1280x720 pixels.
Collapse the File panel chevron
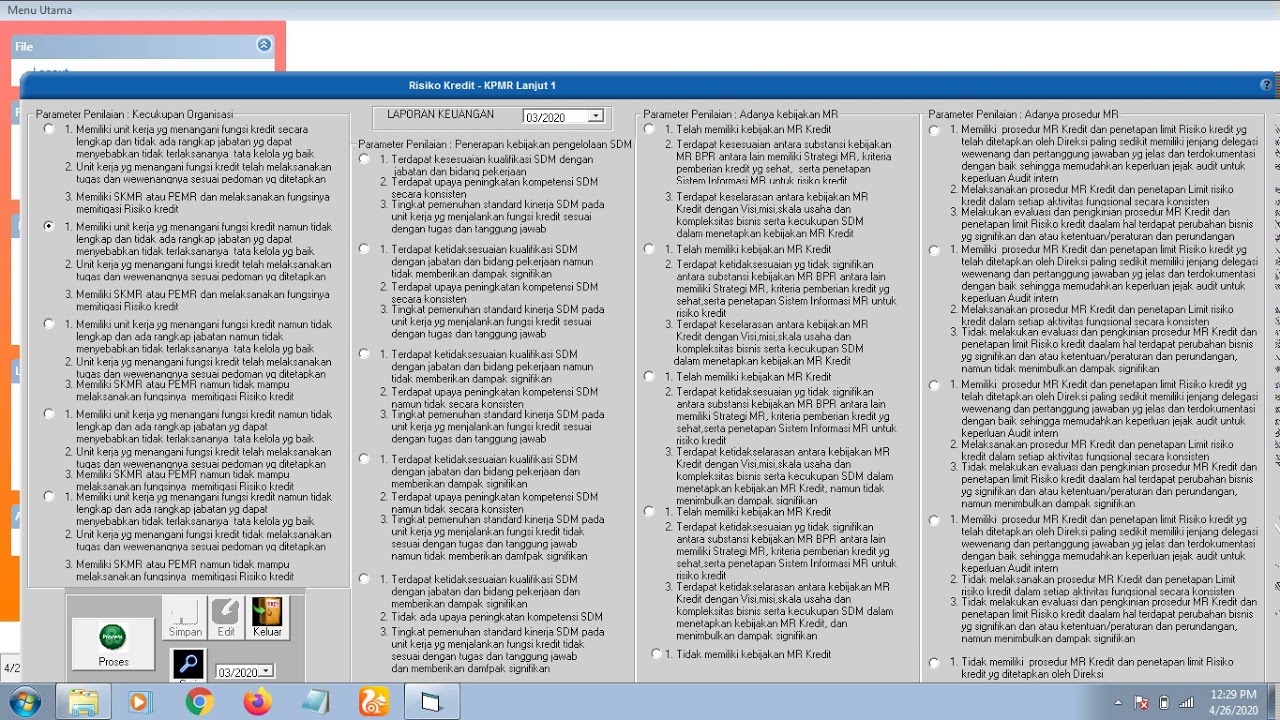[x=264, y=45]
